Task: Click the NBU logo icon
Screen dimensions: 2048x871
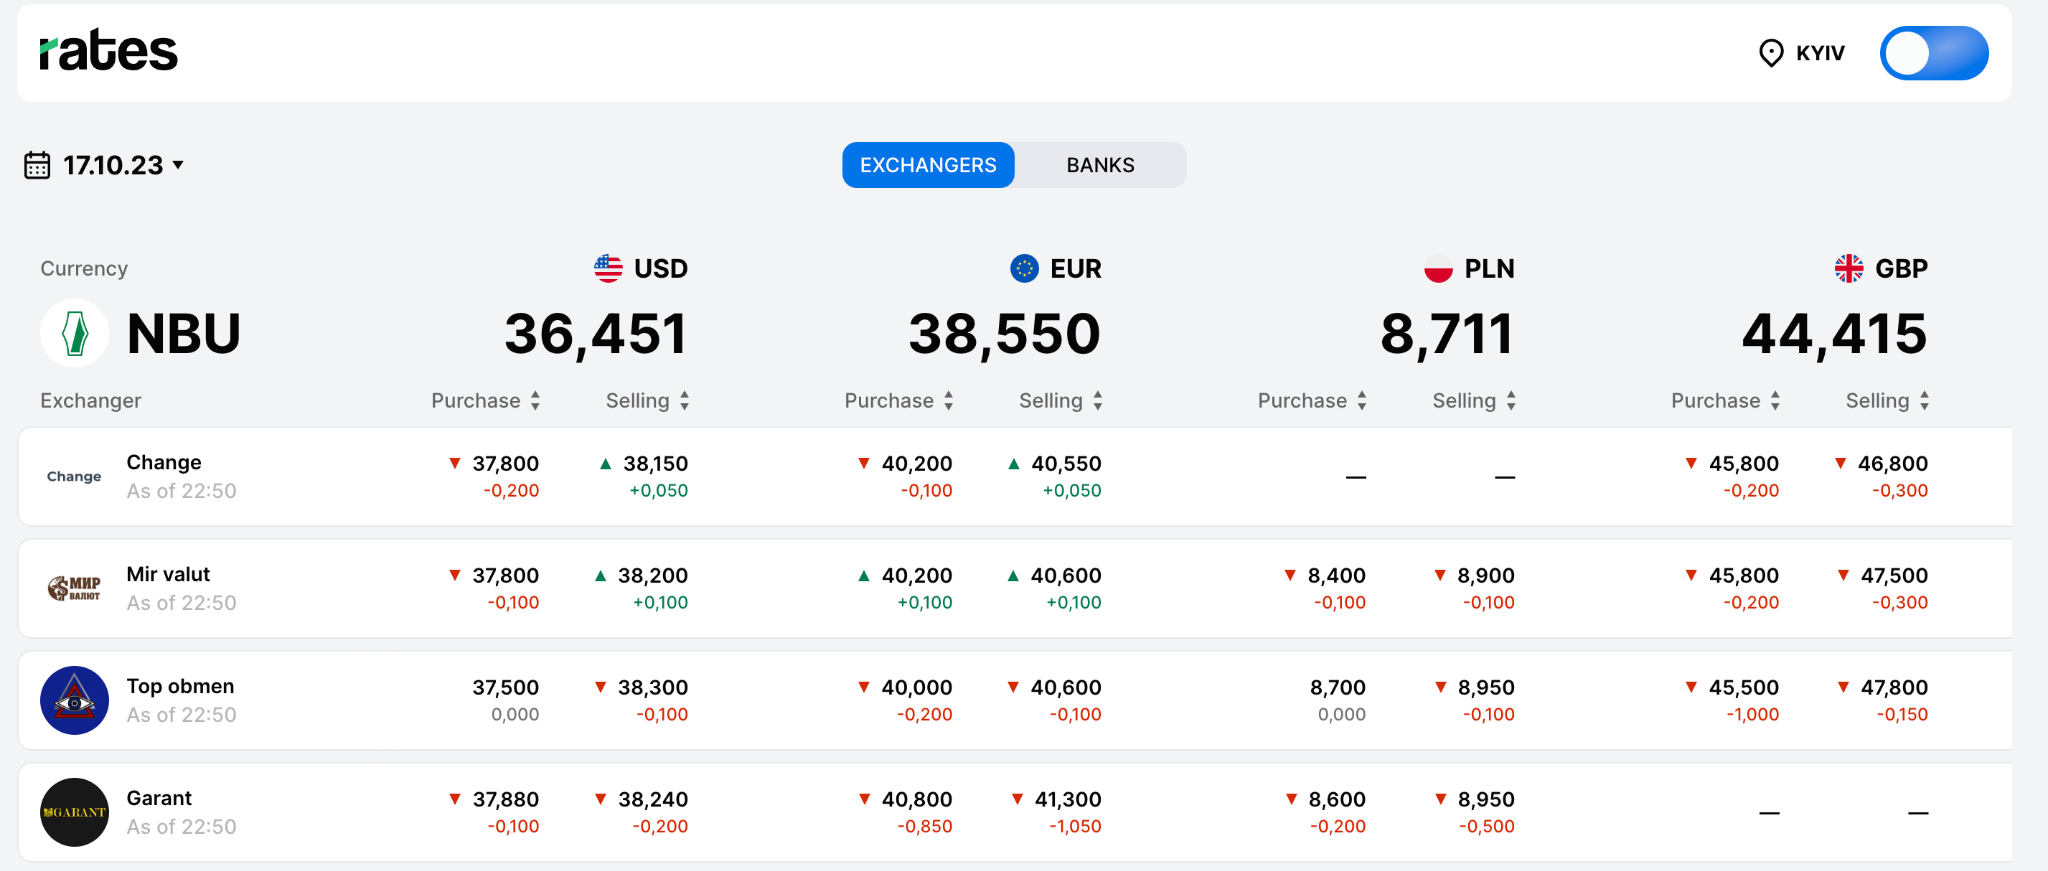Action: 75,333
